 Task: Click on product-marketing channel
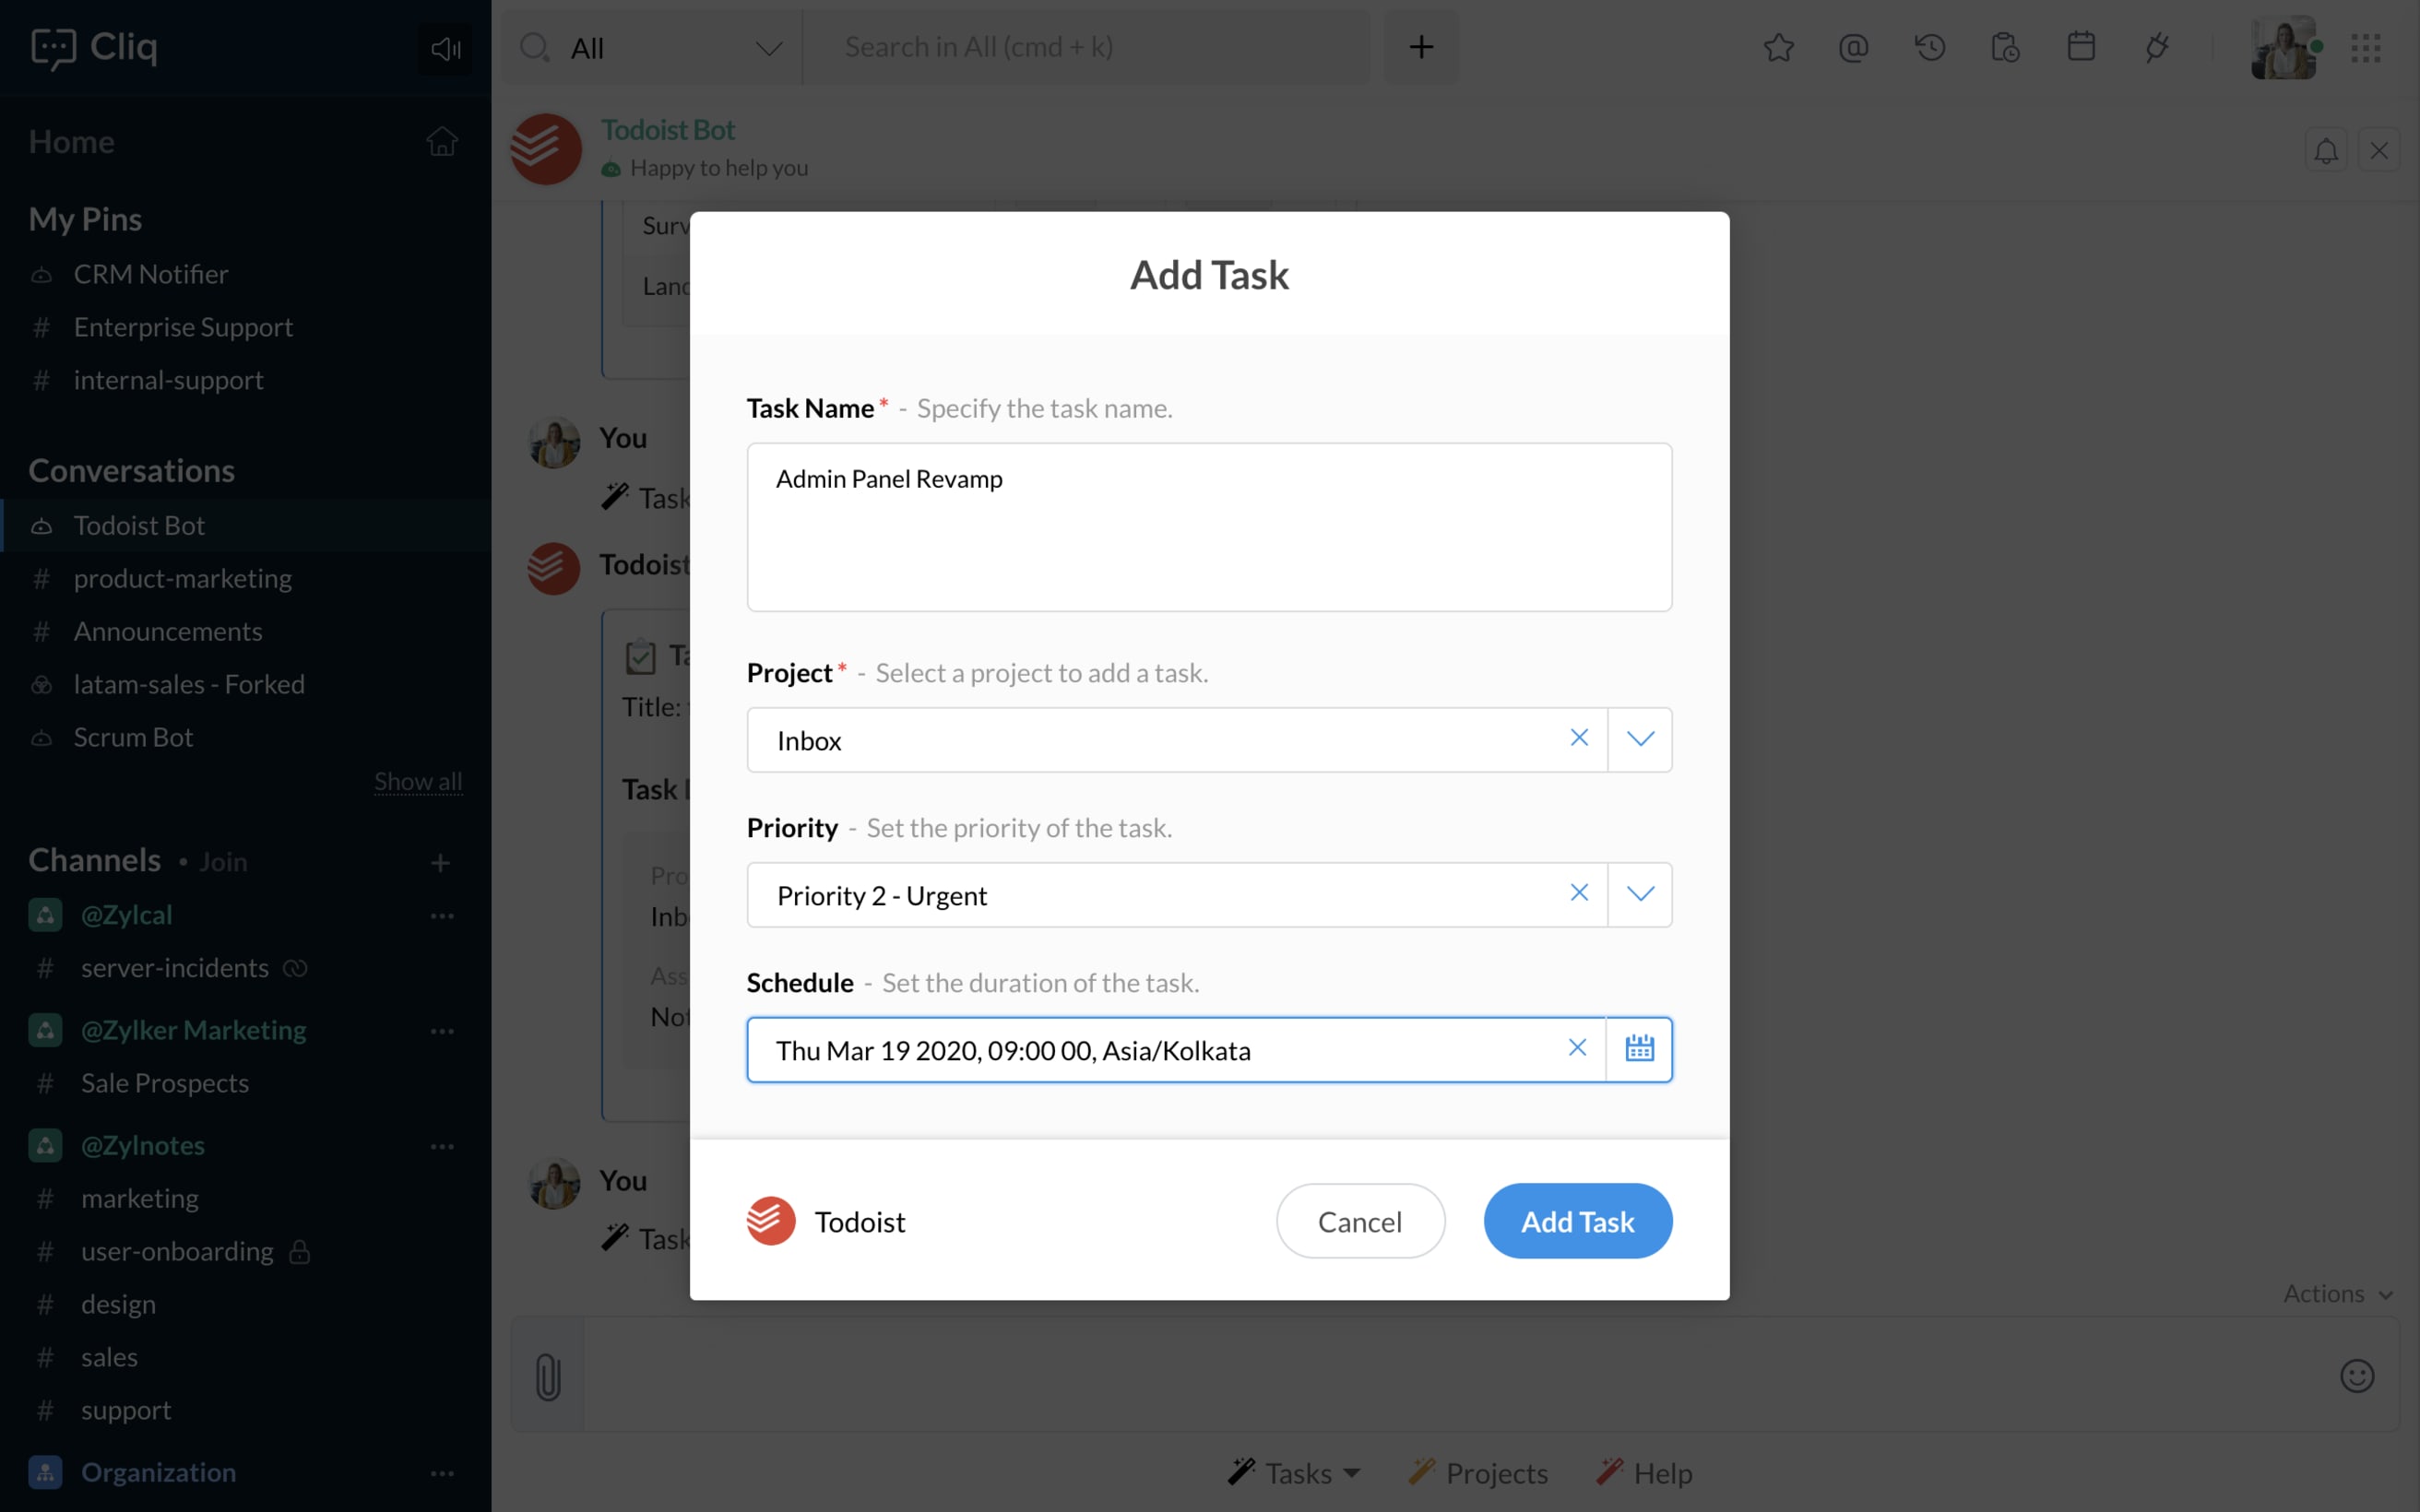pos(181,576)
